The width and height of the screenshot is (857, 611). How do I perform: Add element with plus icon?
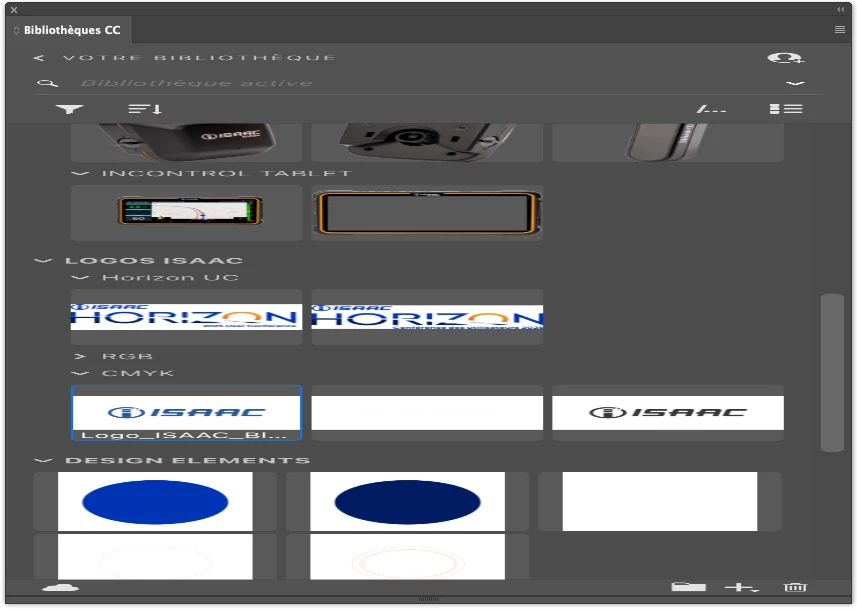tap(742, 588)
